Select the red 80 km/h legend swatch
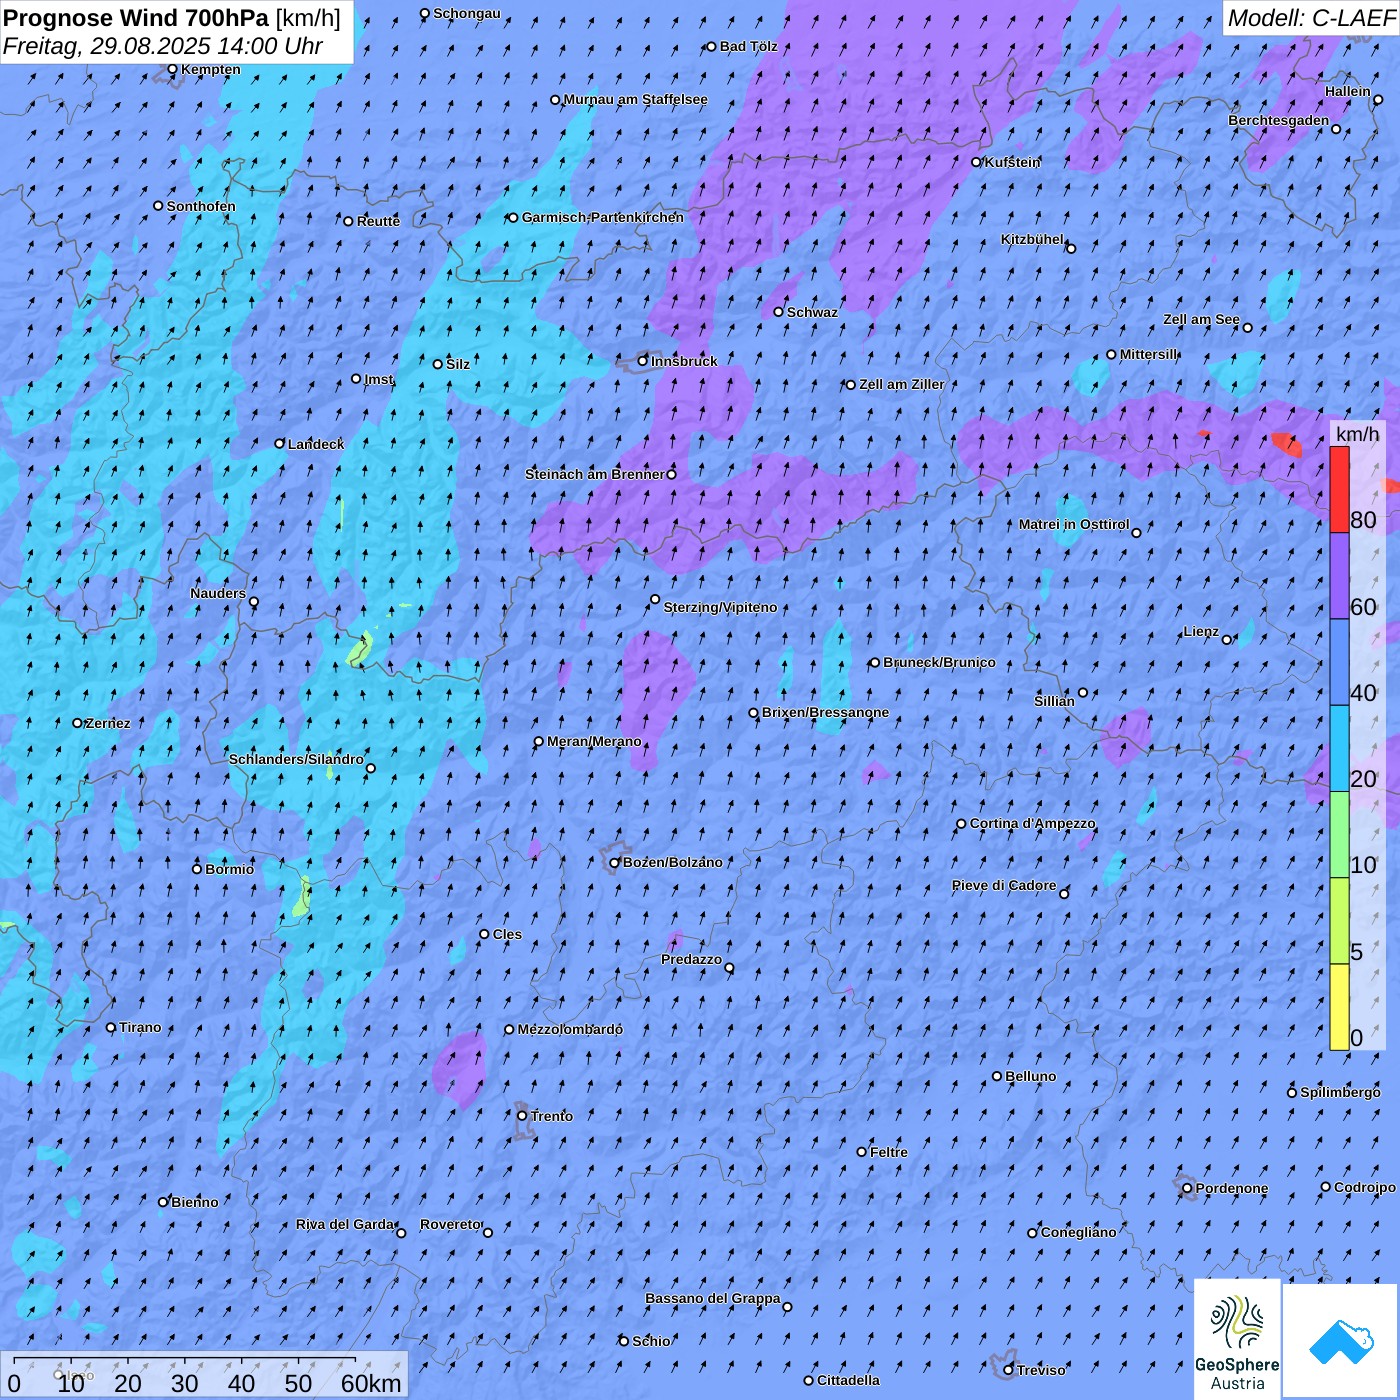Screen dimensions: 1400x1400 [1339, 489]
